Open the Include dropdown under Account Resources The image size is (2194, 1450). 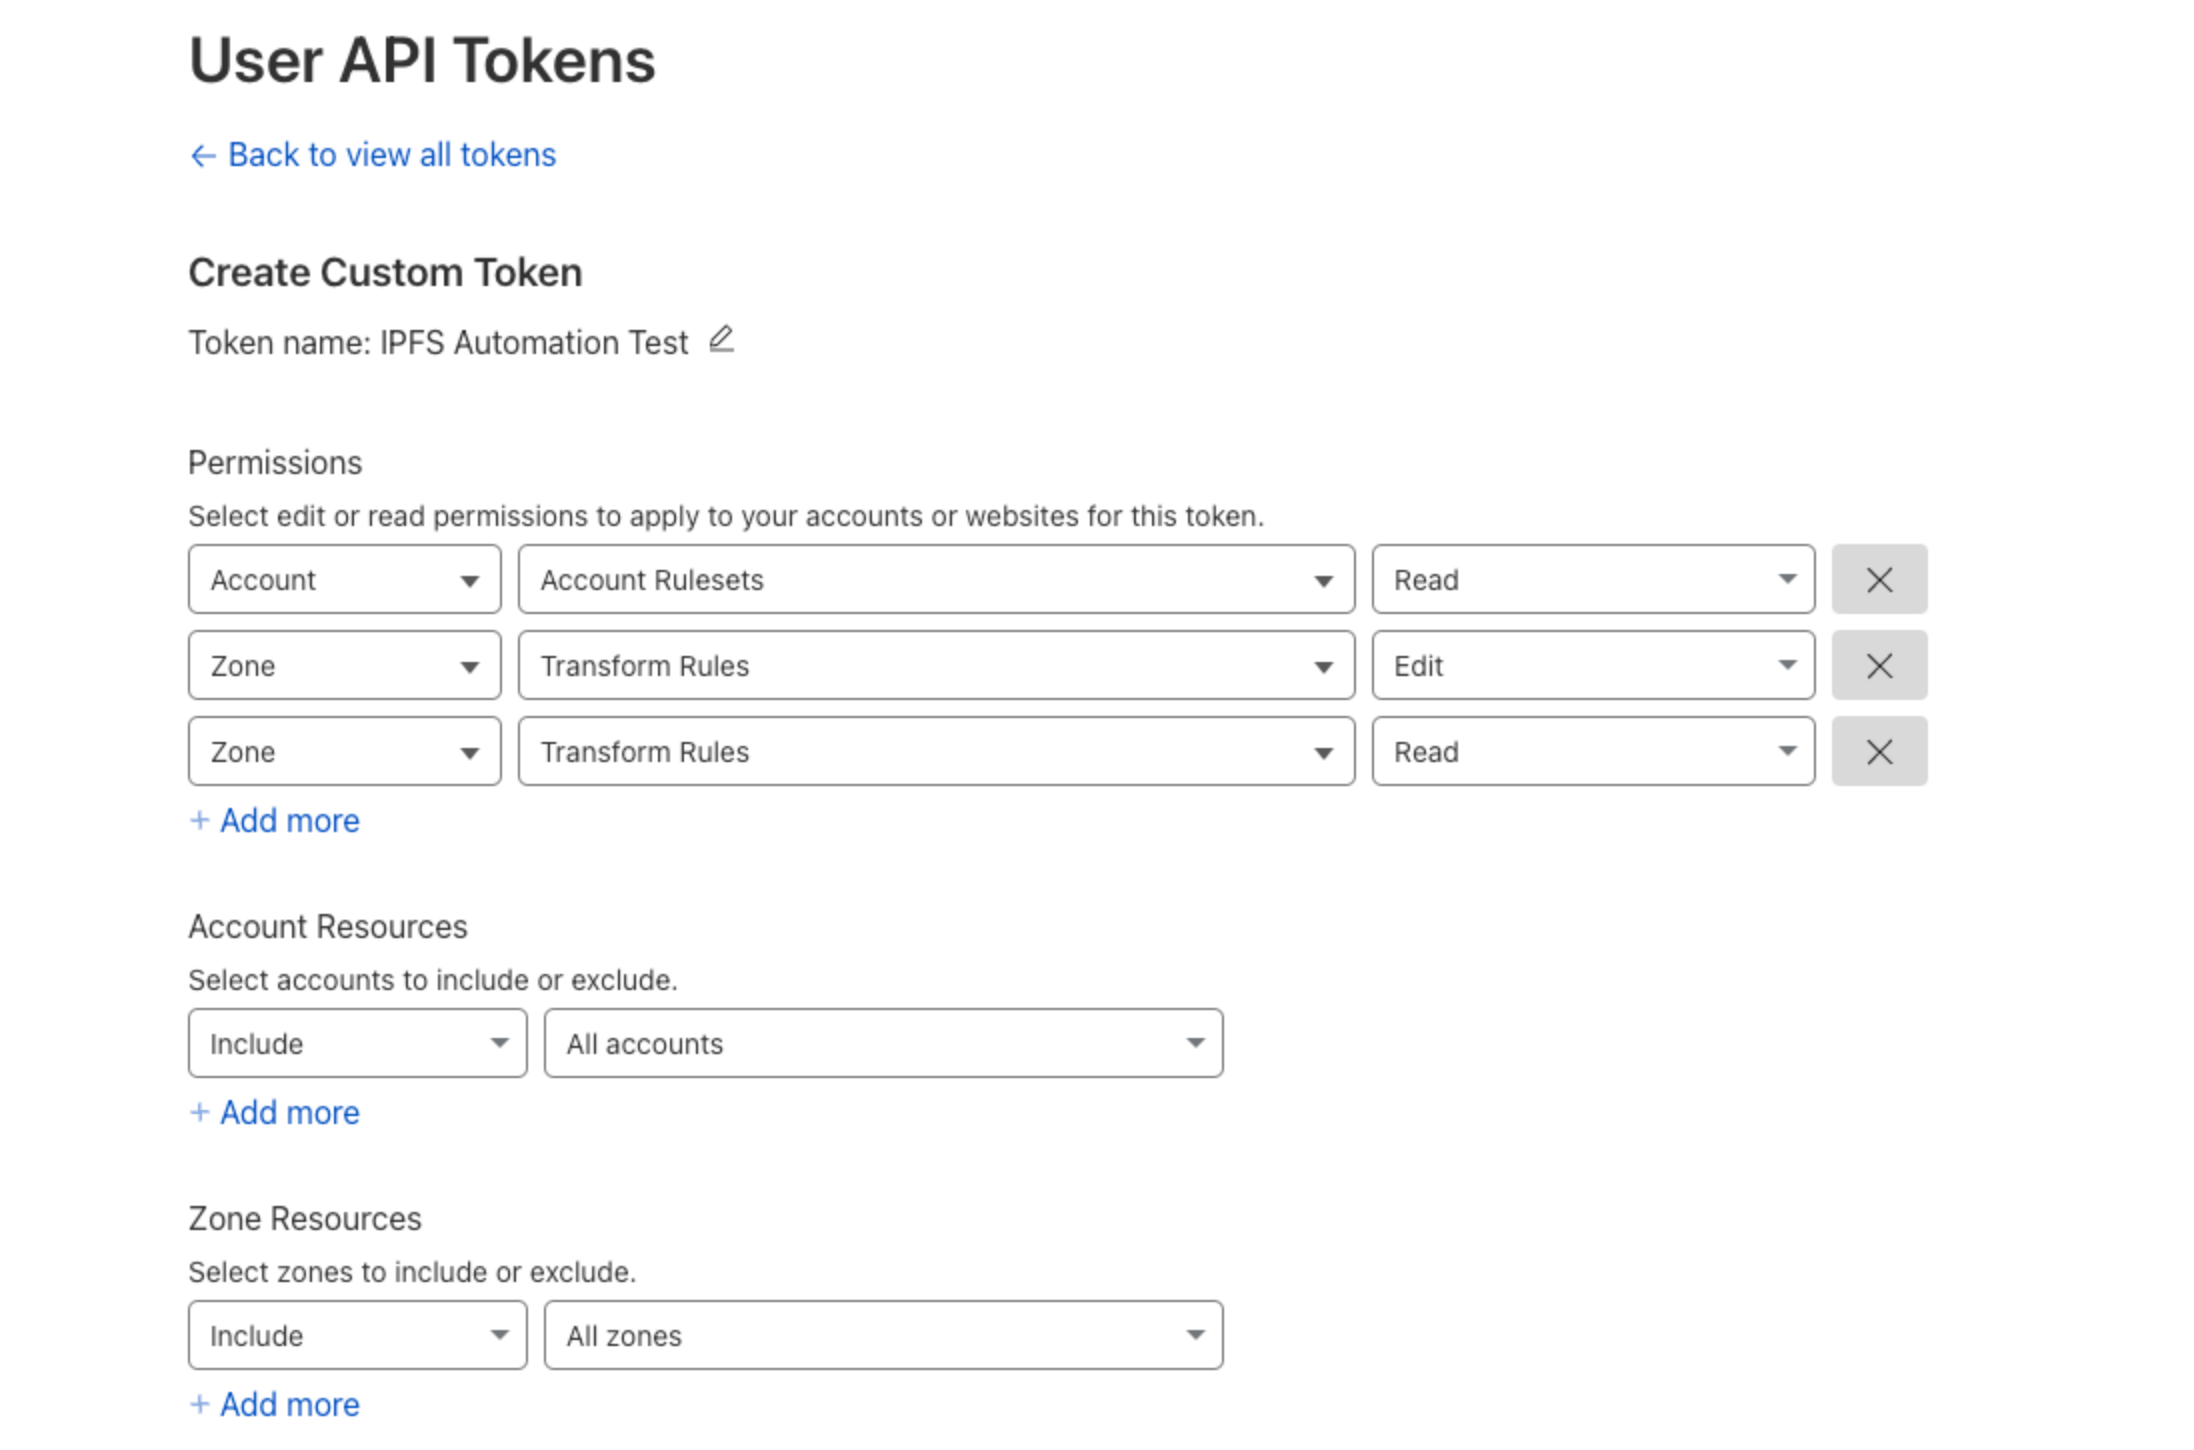pos(357,1044)
